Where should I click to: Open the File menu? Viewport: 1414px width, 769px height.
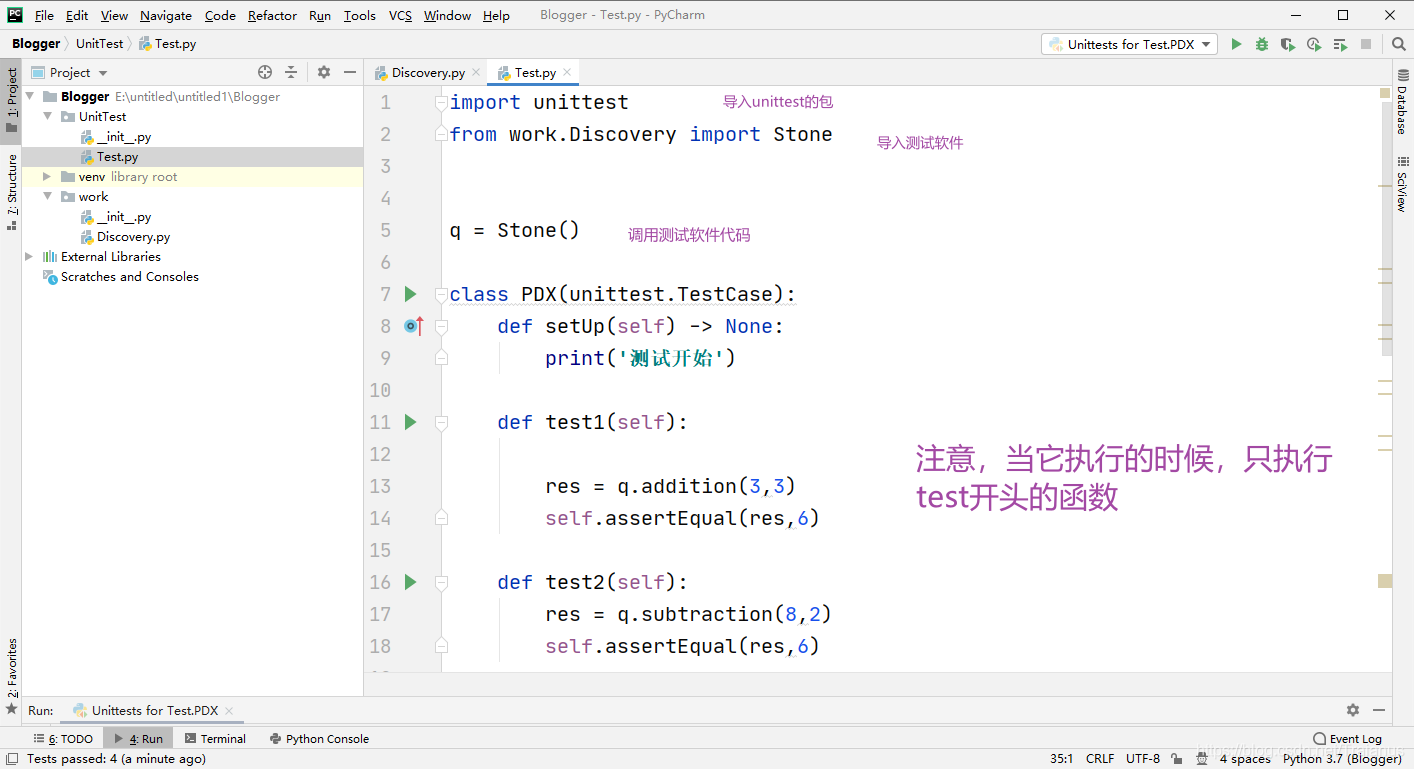[44, 15]
